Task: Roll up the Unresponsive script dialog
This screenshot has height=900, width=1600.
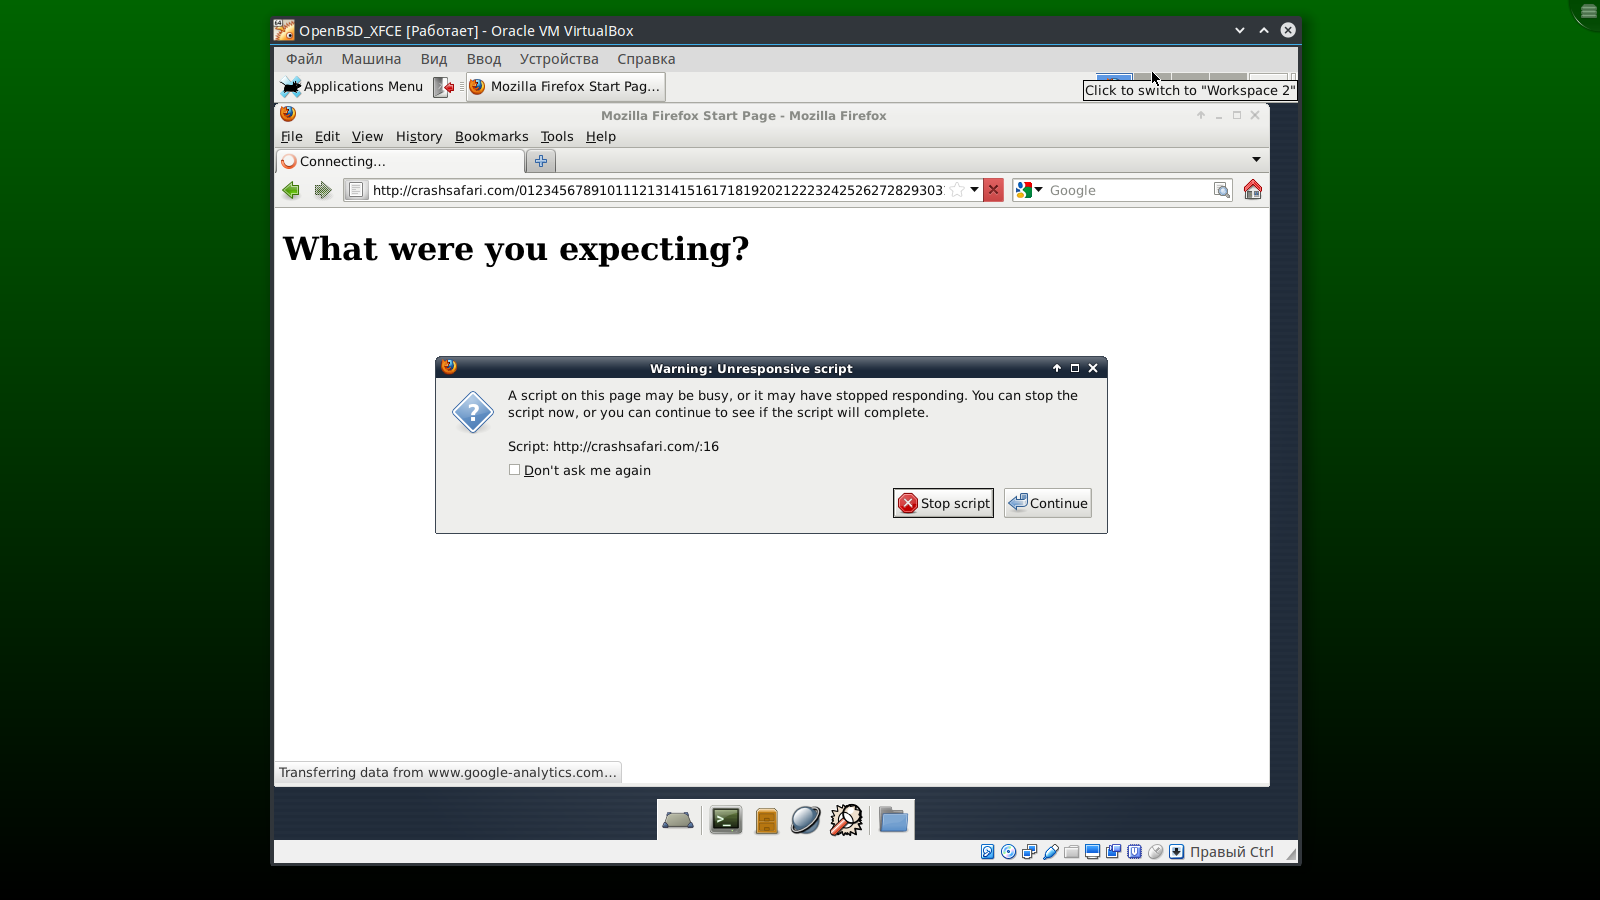Action: pos(1057,368)
